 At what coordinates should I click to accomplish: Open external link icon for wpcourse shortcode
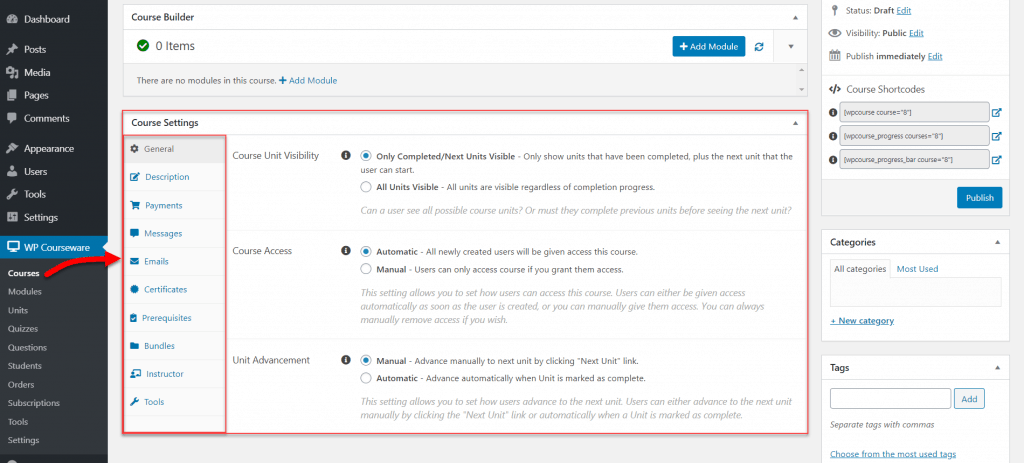(x=996, y=112)
